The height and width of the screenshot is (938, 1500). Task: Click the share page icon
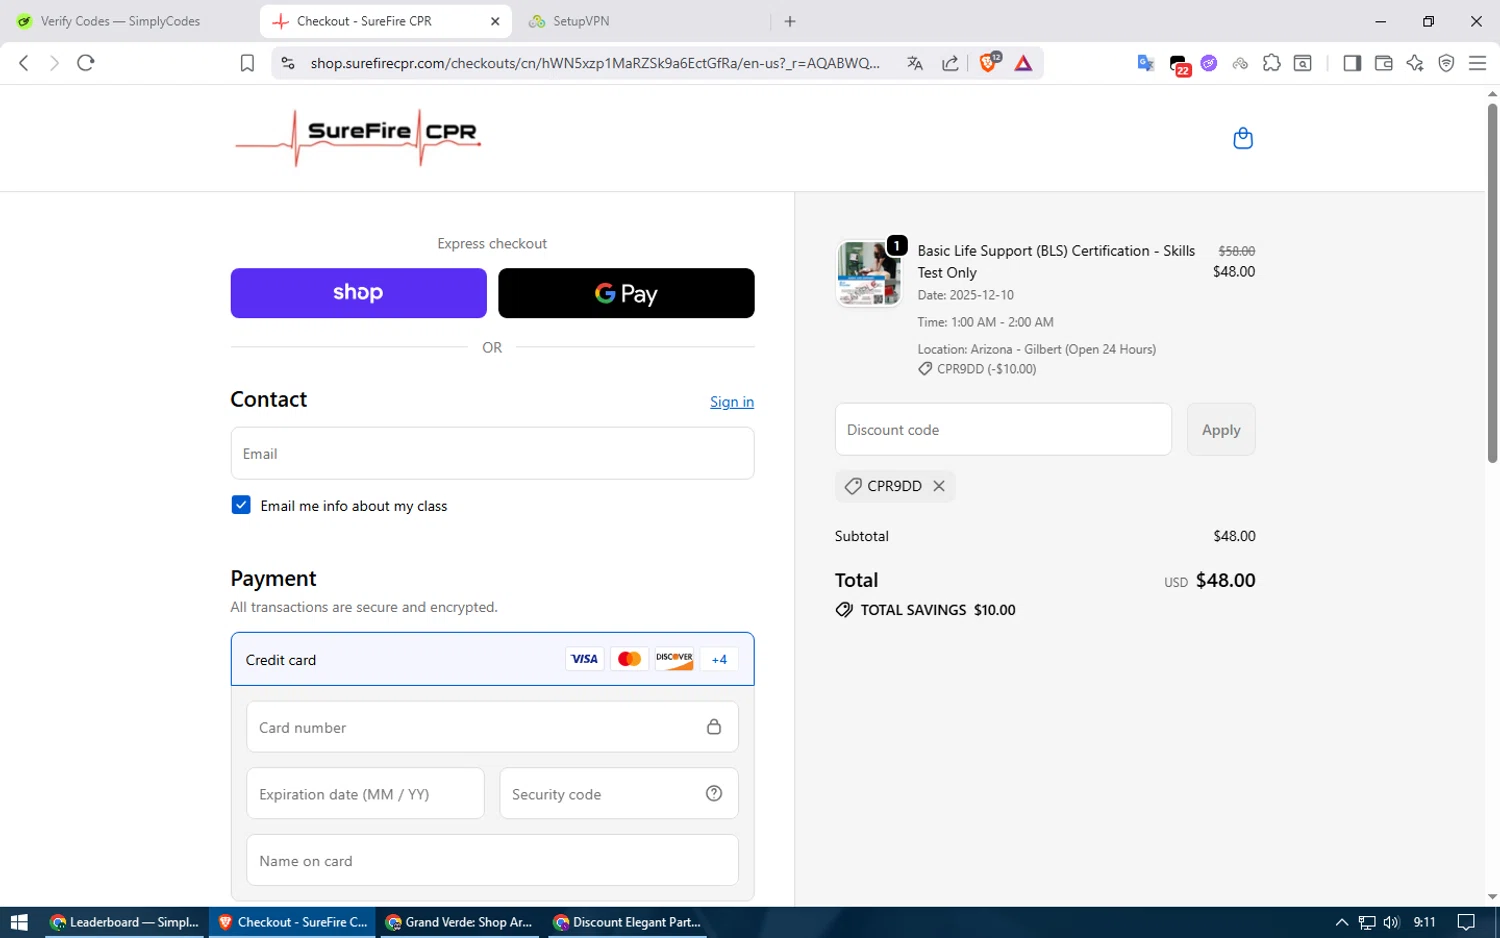950,63
